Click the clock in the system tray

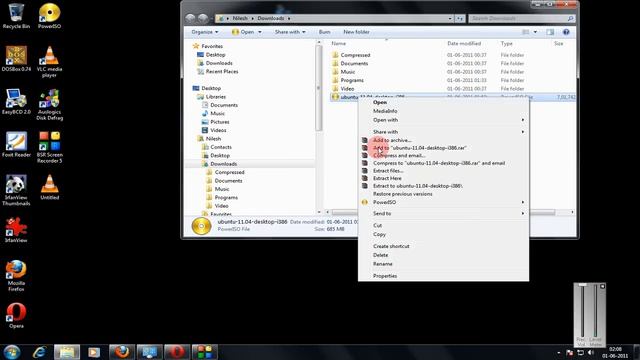(x=615, y=352)
